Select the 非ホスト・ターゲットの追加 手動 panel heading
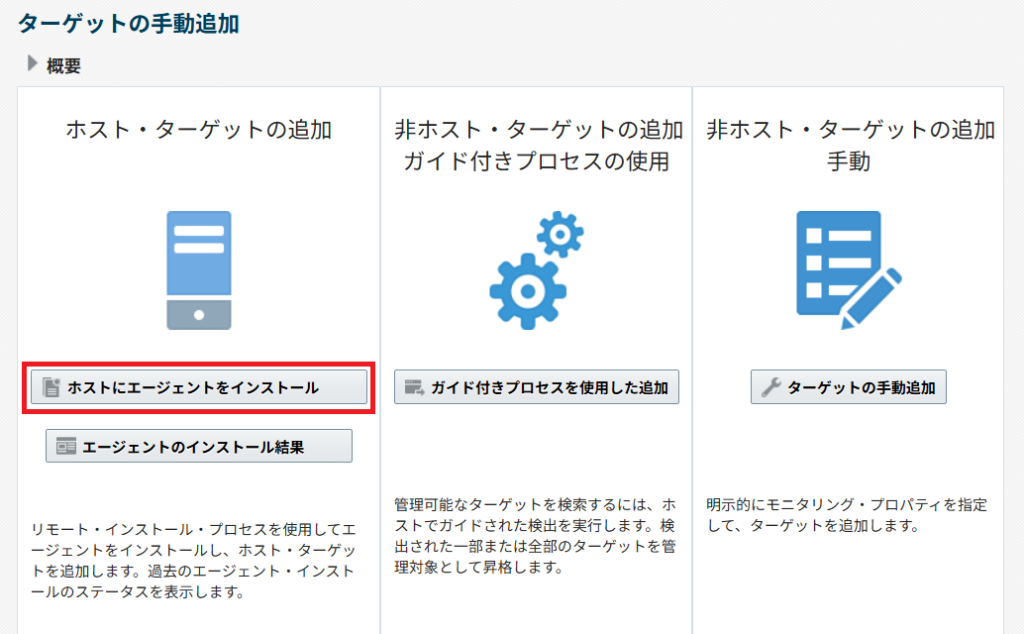 [848, 145]
